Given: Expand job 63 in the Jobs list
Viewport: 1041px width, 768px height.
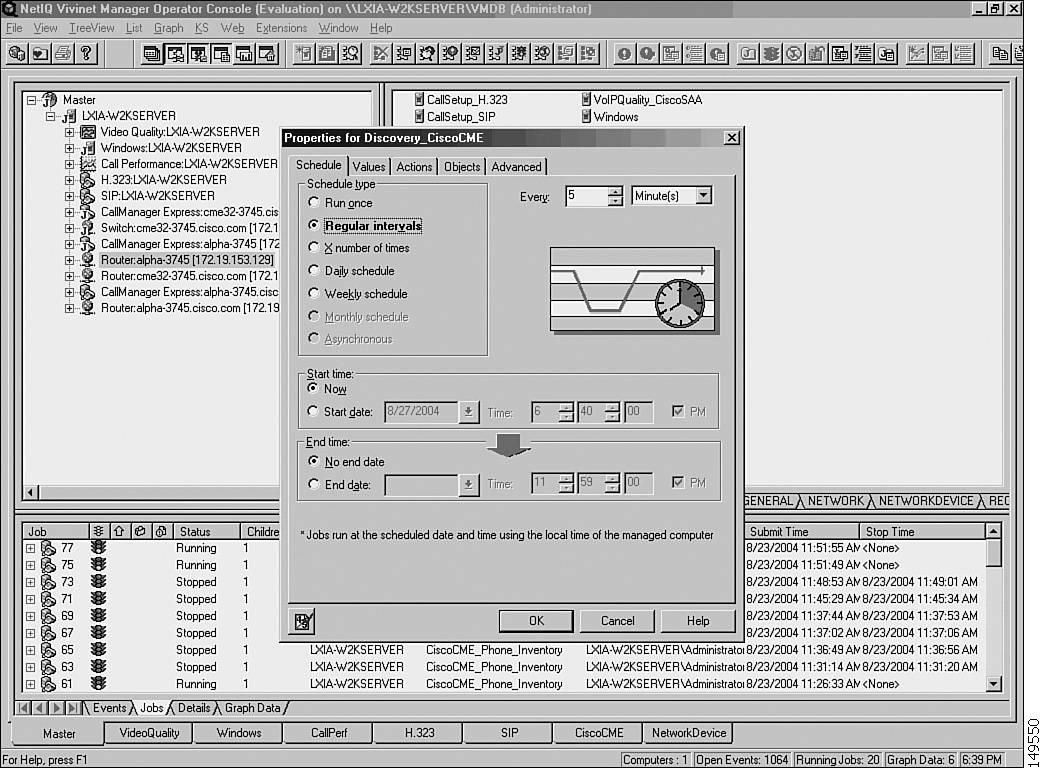Looking at the screenshot, I should coord(31,666).
